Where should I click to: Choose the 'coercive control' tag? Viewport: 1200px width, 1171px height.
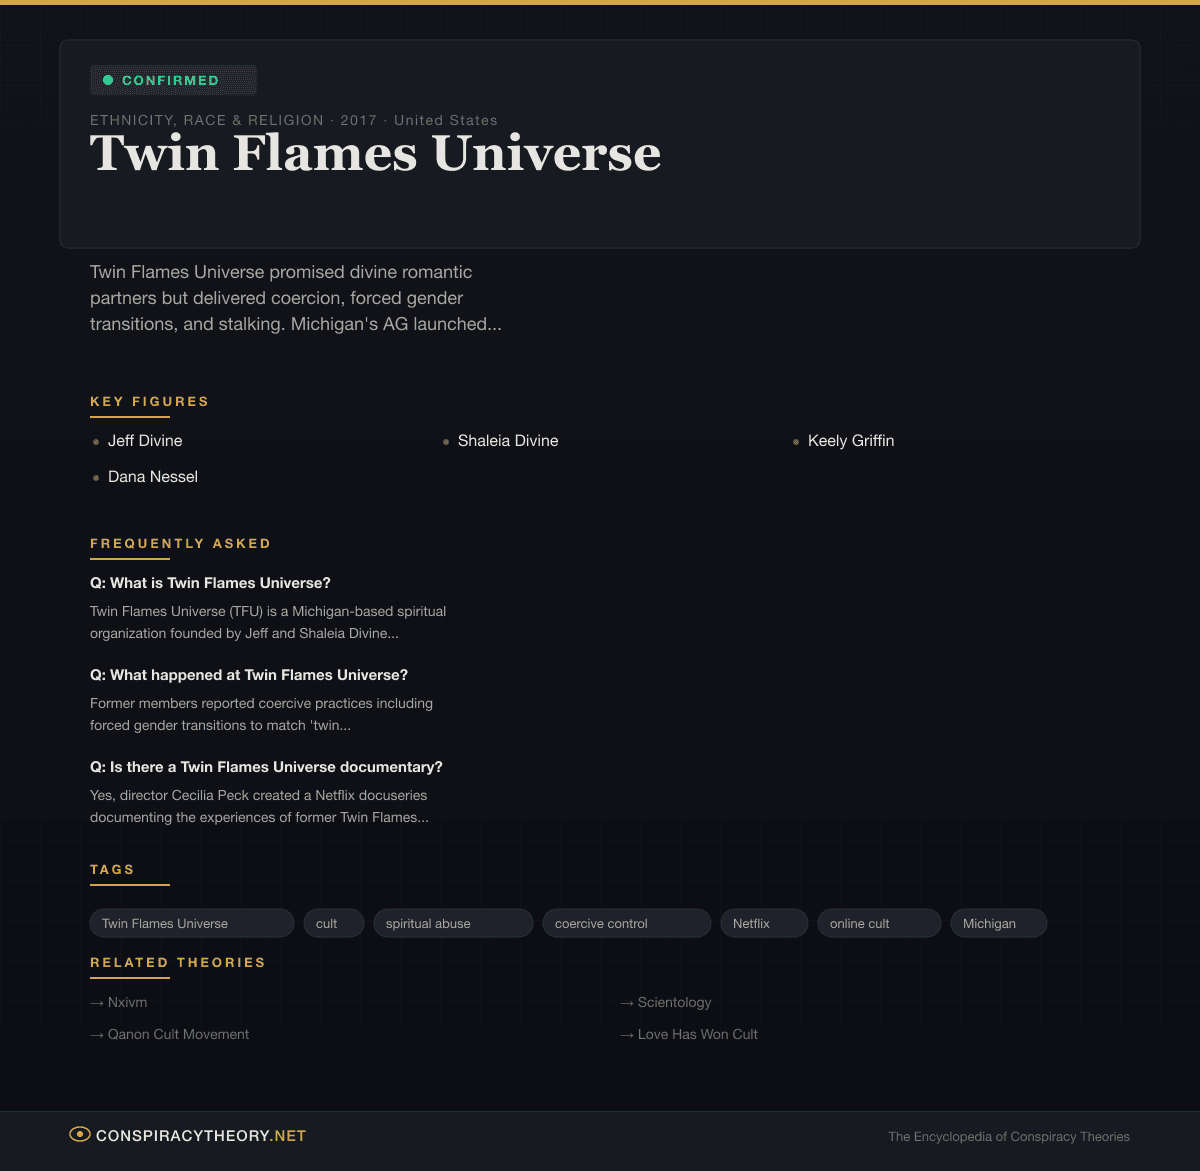pos(626,923)
